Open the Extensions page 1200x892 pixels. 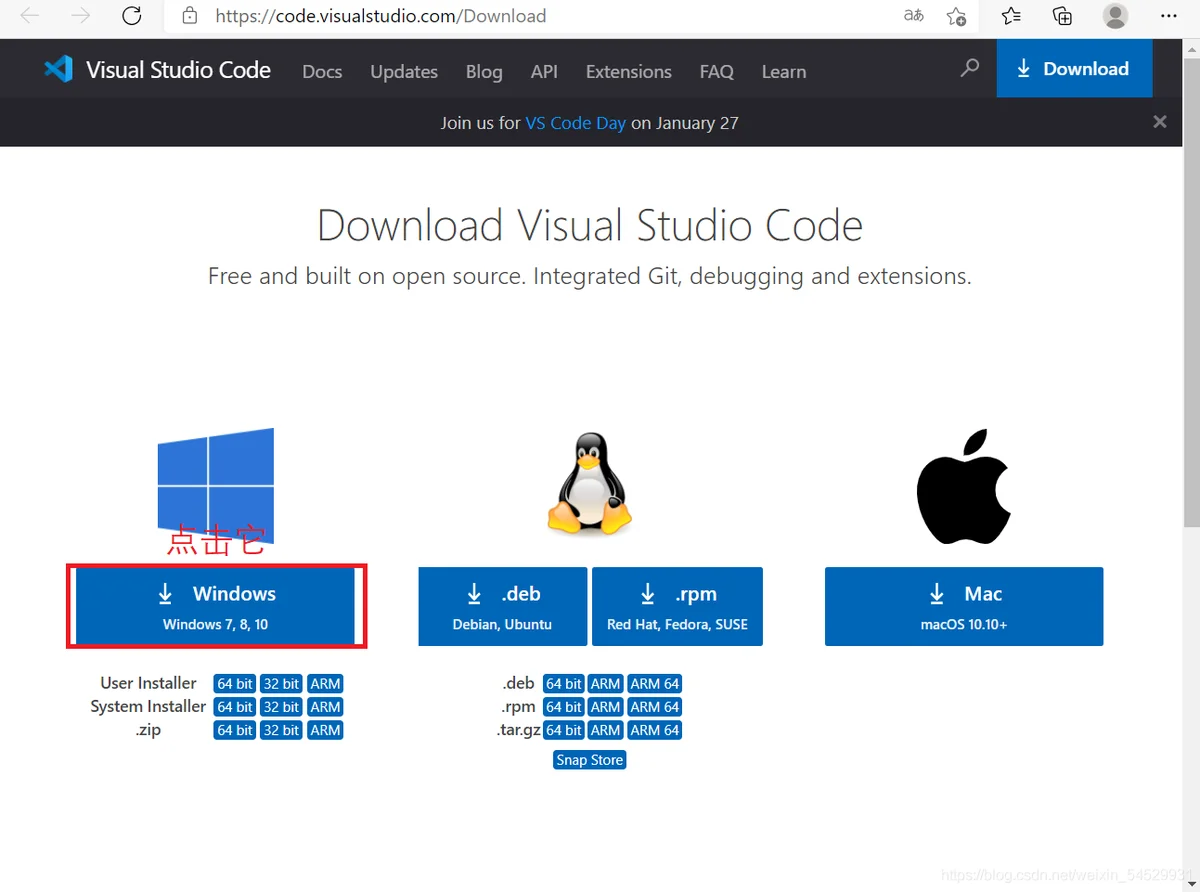pos(629,72)
